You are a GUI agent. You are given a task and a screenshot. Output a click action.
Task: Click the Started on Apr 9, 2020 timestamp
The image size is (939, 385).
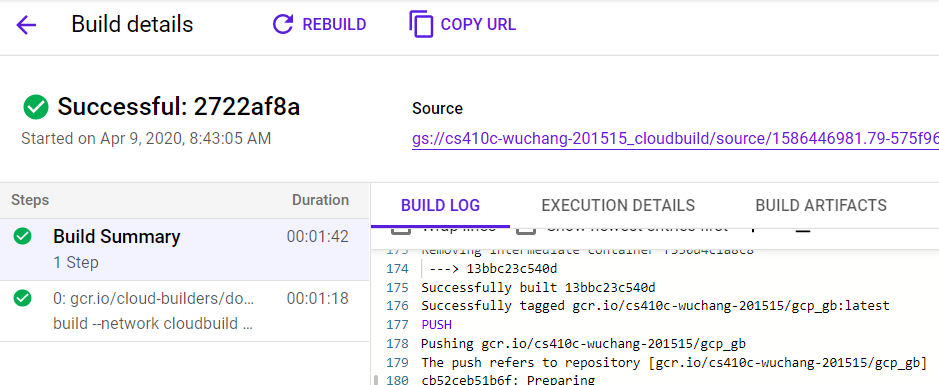[x=146, y=139]
